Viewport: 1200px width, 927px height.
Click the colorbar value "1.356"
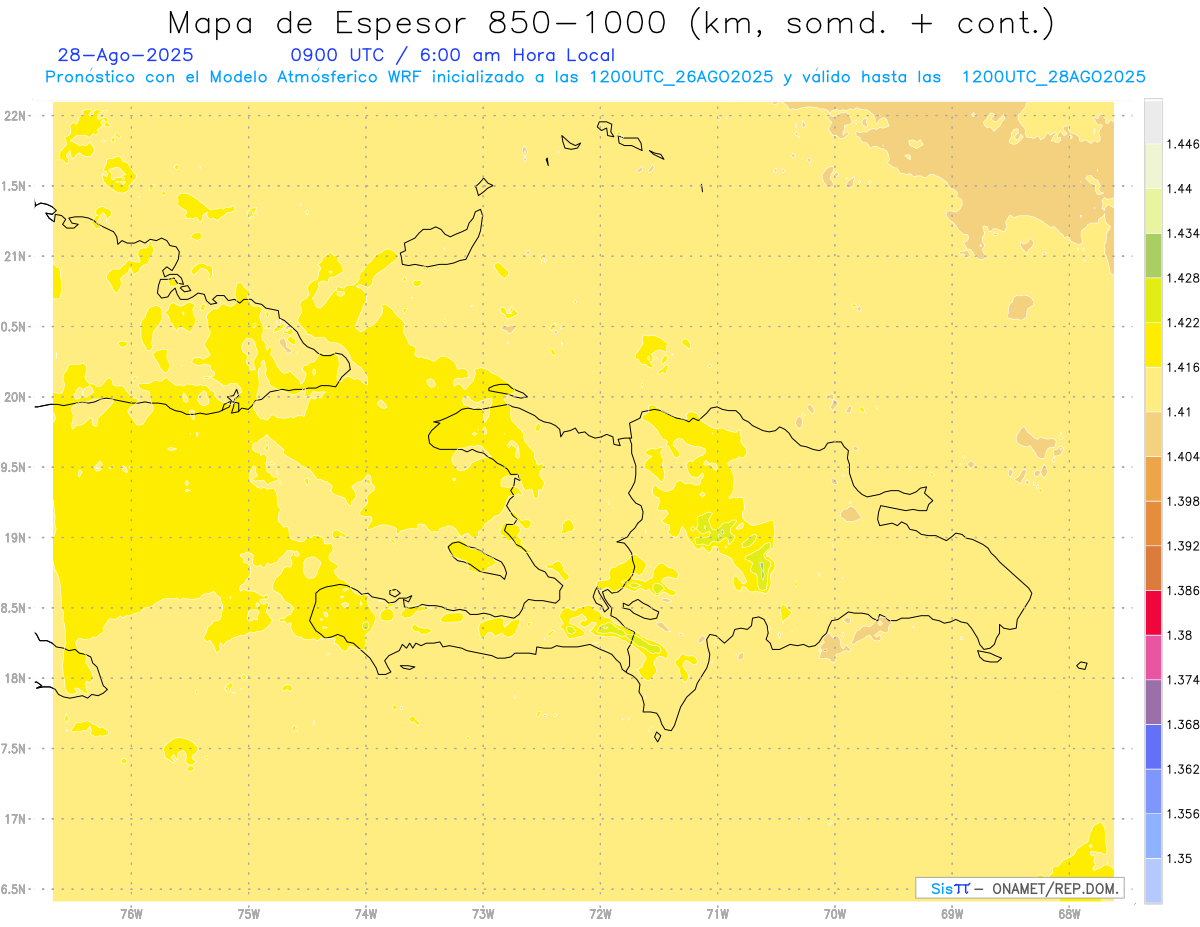1182,813
